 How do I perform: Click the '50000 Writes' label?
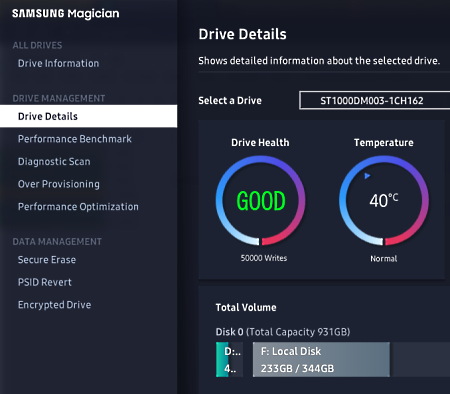pos(264,258)
